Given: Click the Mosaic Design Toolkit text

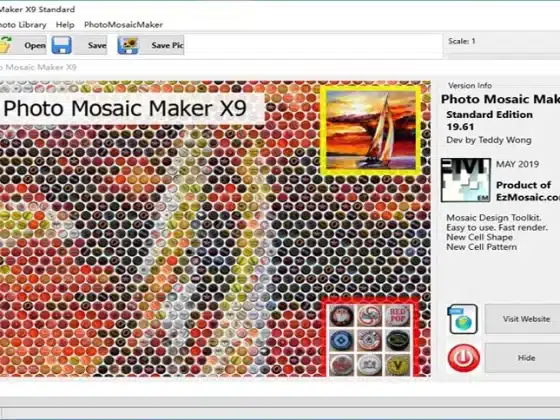Looking at the screenshot, I should pyautogui.click(x=494, y=218).
